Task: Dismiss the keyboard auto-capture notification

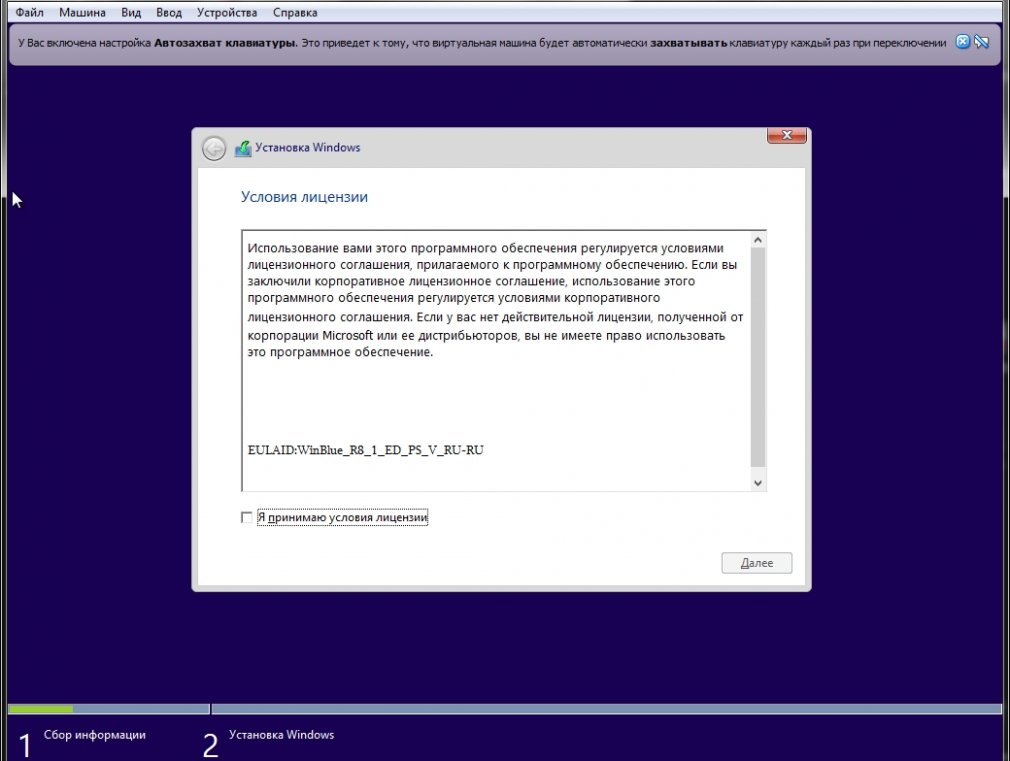Action: (x=962, y=42)
